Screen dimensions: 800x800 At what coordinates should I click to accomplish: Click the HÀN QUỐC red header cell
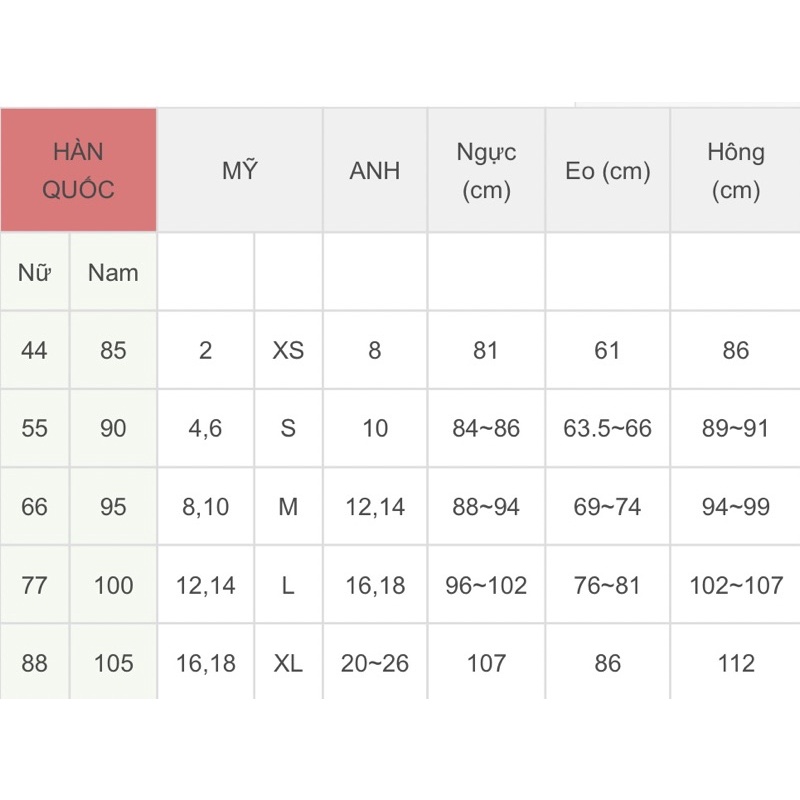point(78,170)
